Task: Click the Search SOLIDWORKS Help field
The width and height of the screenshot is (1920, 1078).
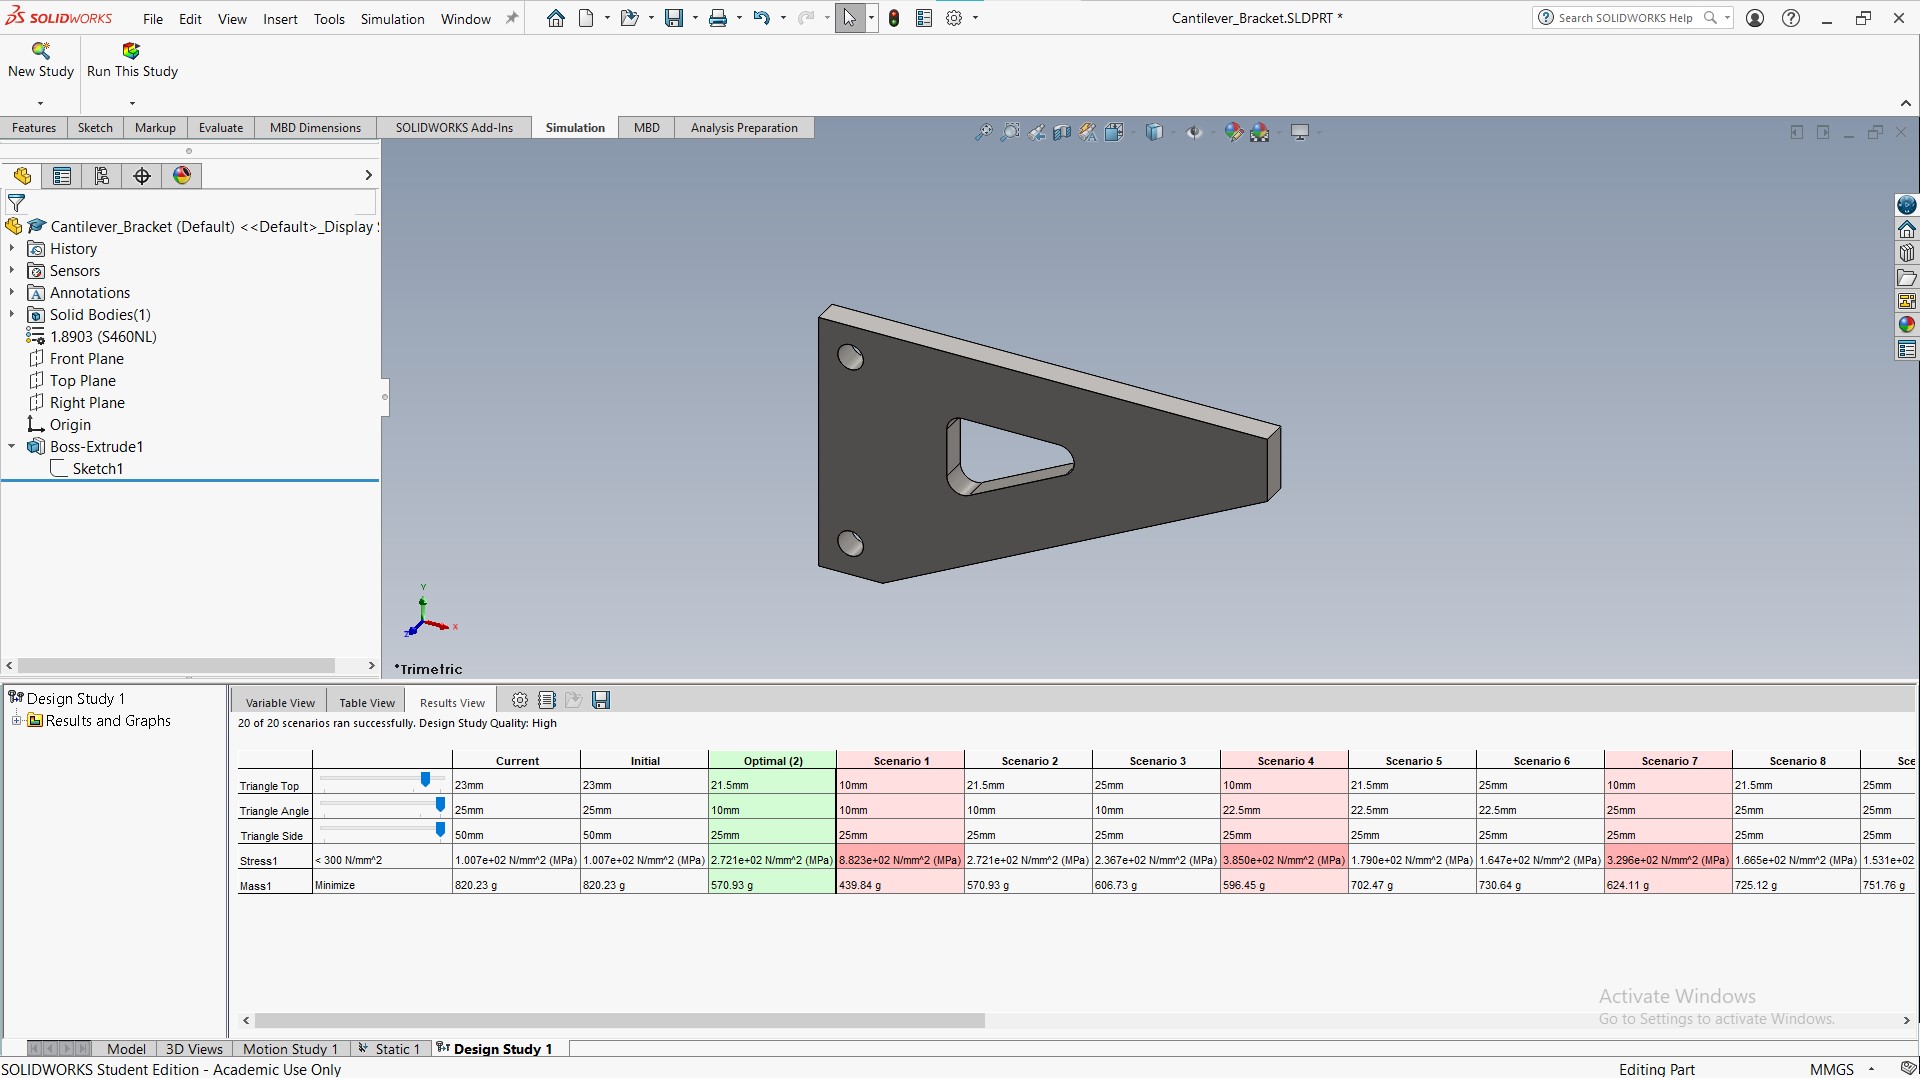Action: tap(1625, 18)
